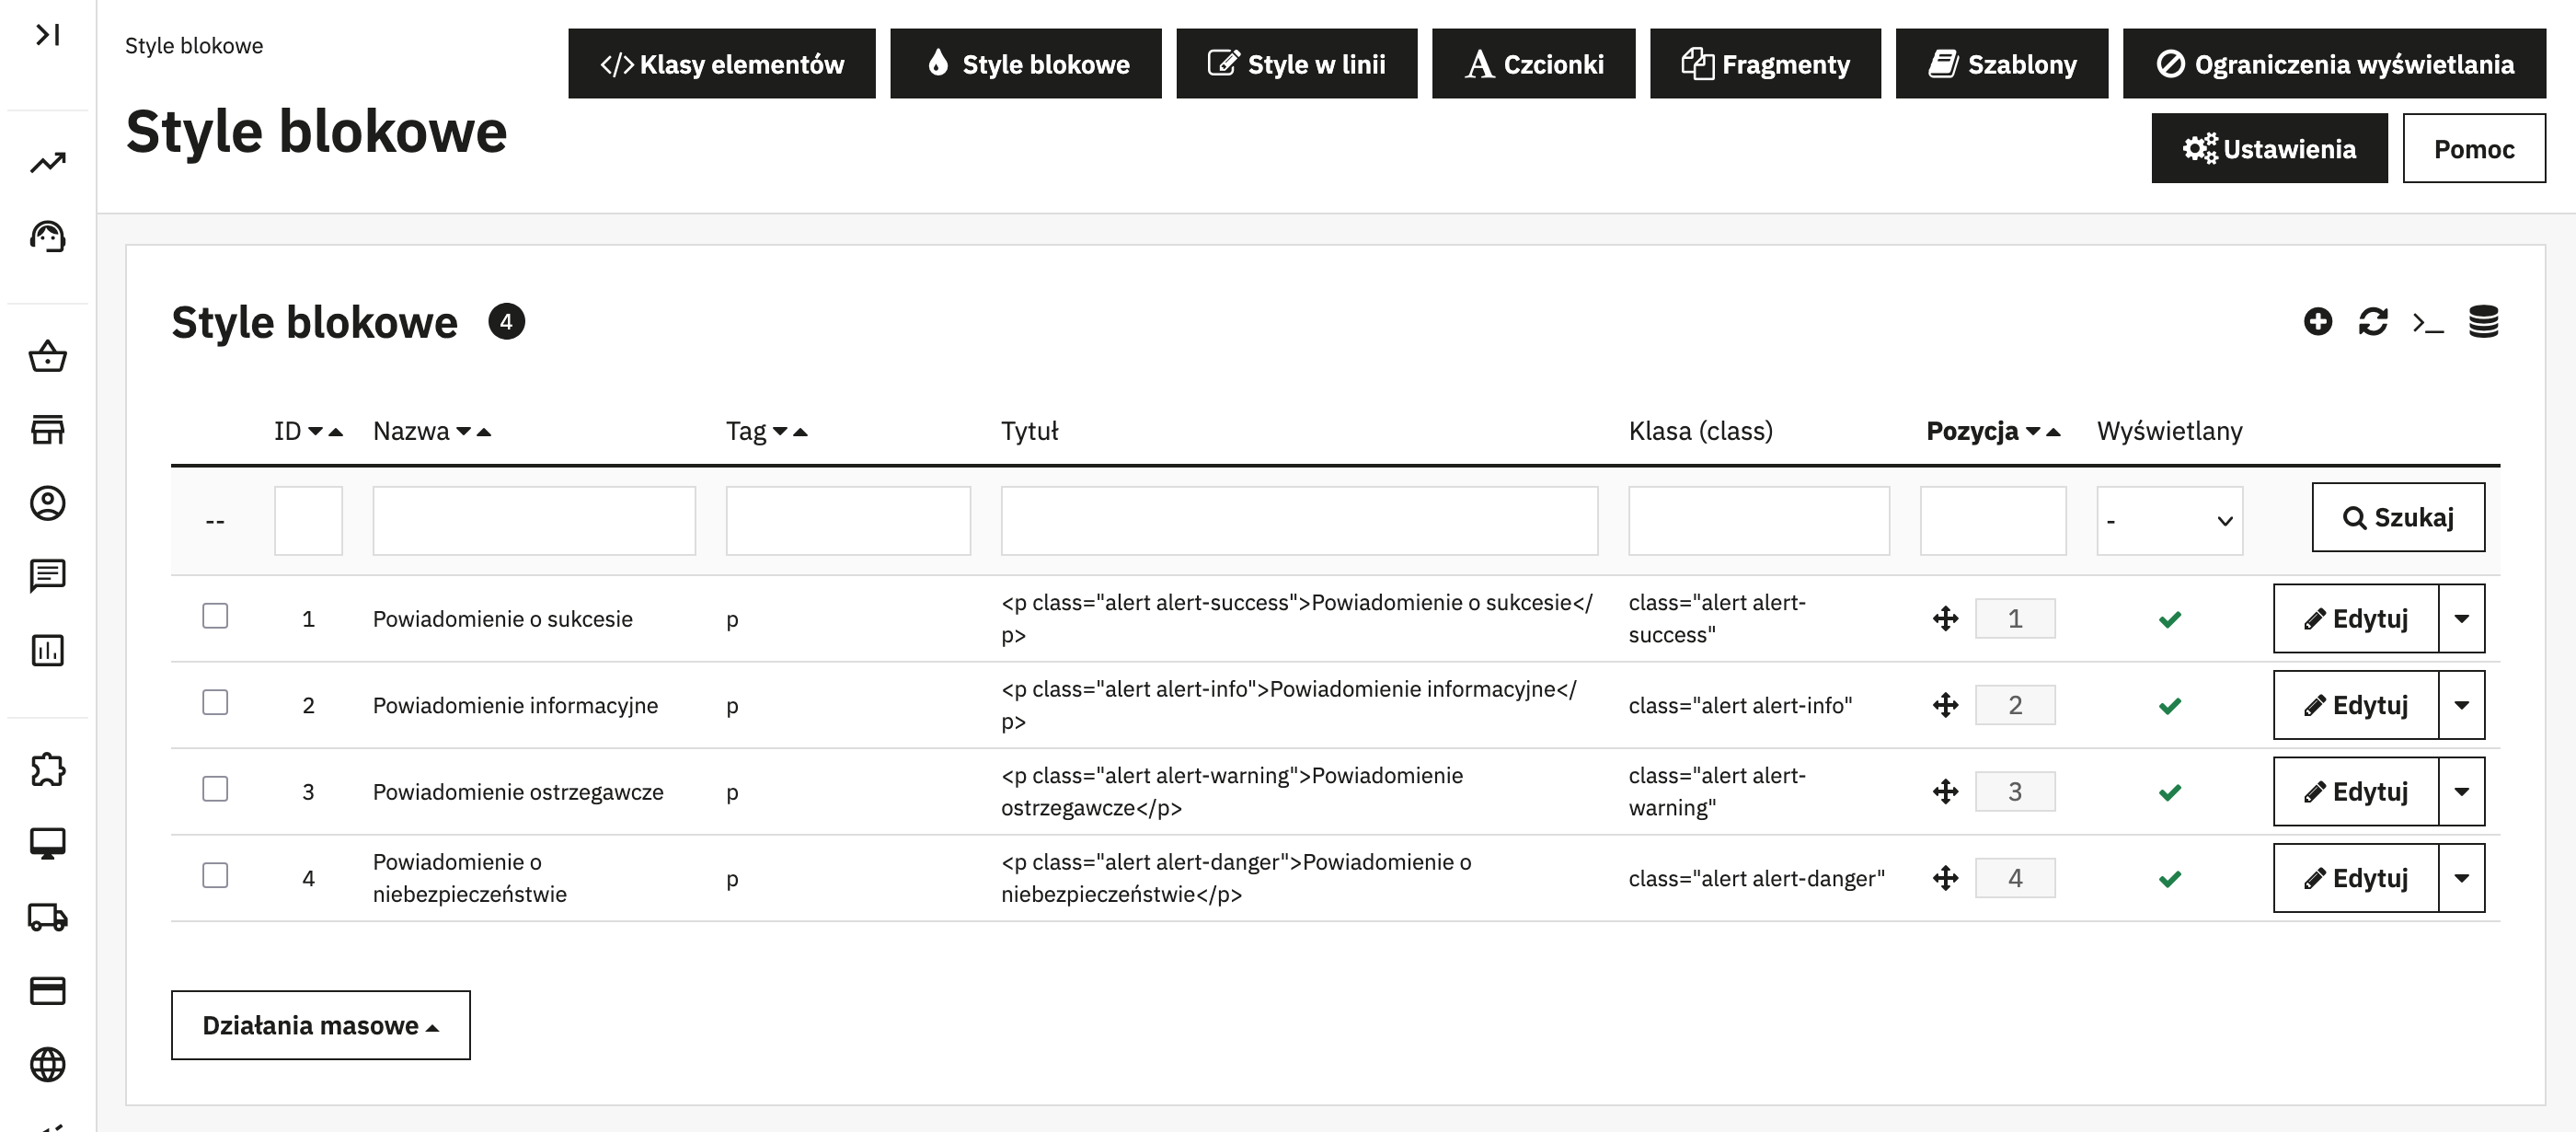This screenshot has width=2576, height=1132.
Task: Open the shopping basket orders sidebar icon
Action: click(x=47, y=356)
